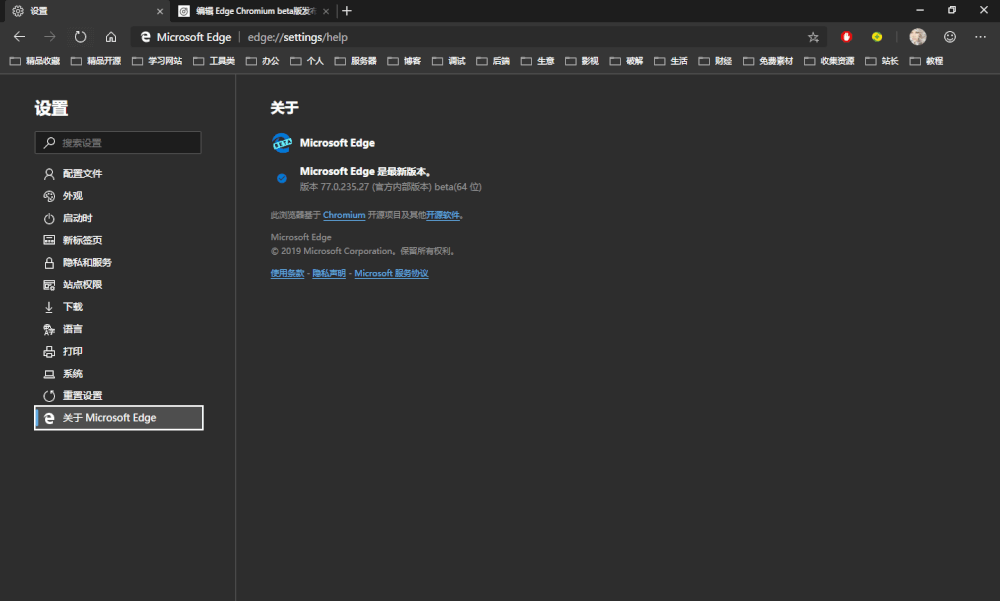Switch to the Edge Chromium beta tab

(254, 11)
